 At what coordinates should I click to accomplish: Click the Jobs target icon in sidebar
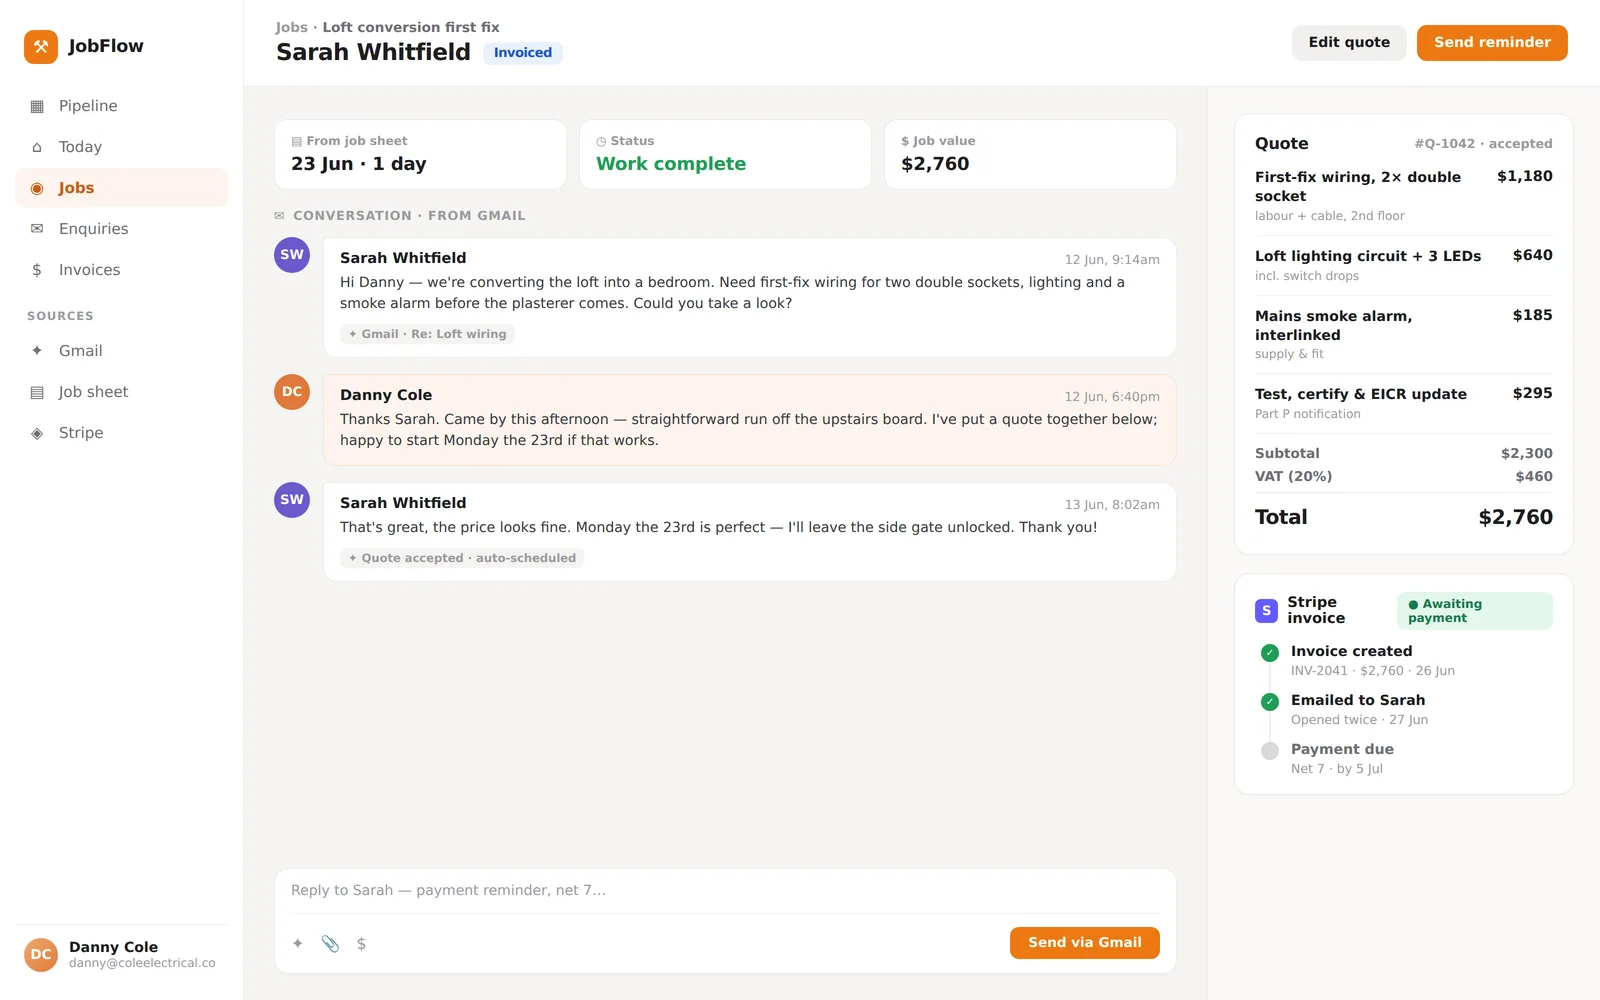point(37,188)
